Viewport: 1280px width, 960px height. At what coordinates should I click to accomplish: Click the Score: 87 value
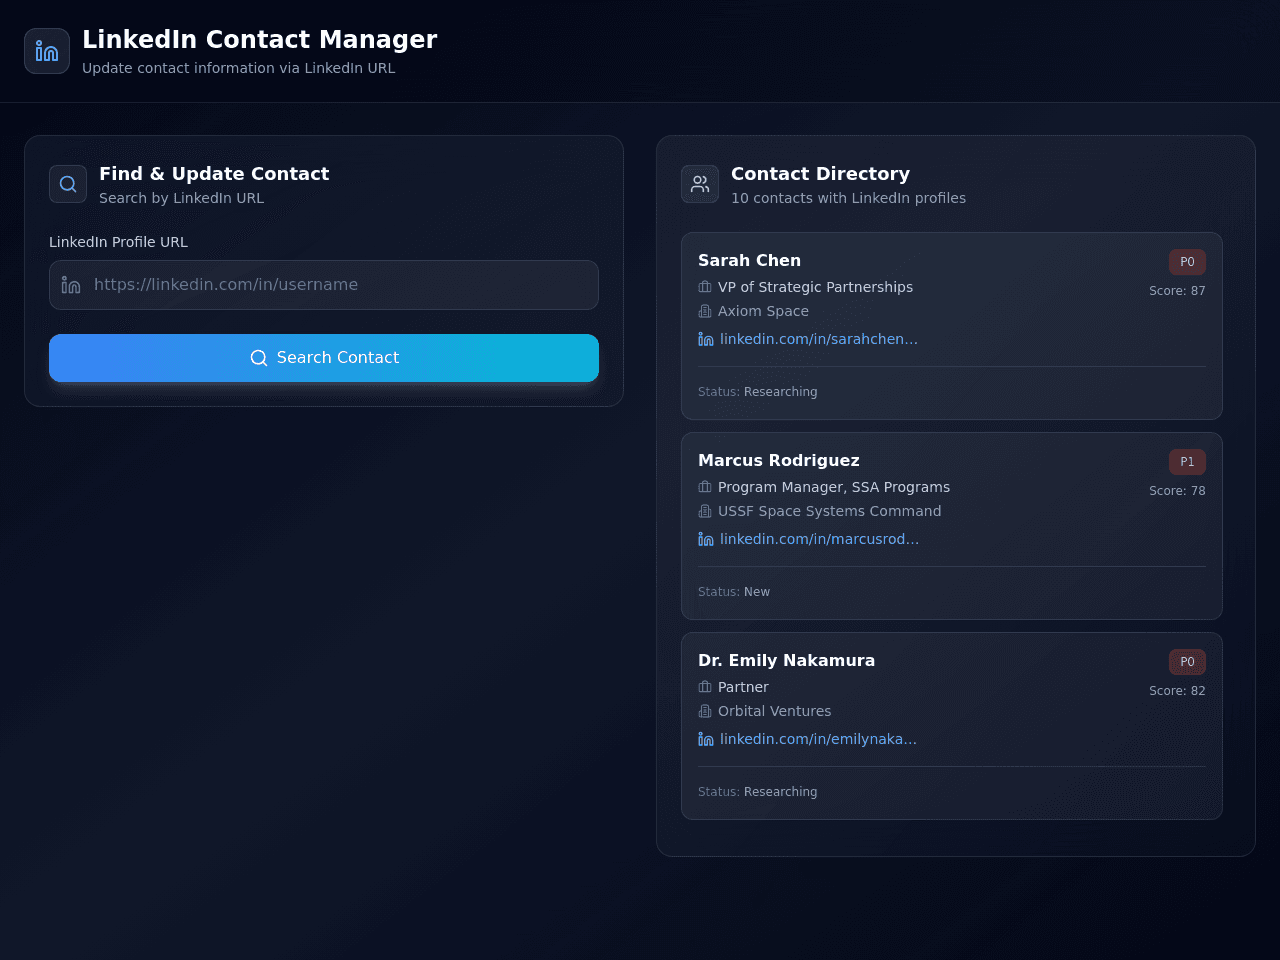point(1177,291)
